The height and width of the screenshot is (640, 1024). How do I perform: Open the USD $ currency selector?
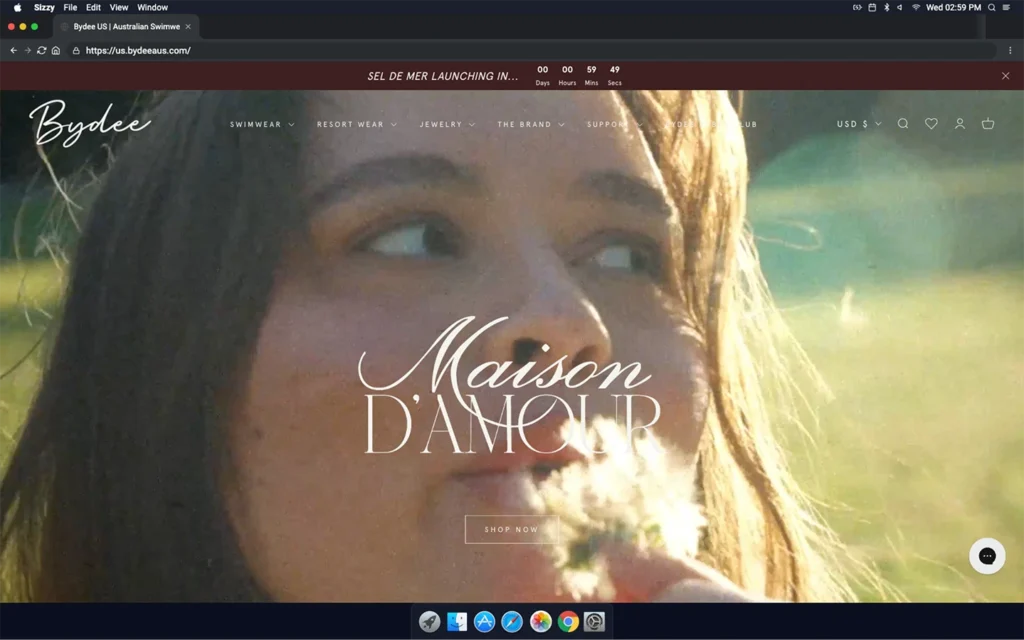tap(859, 124)
